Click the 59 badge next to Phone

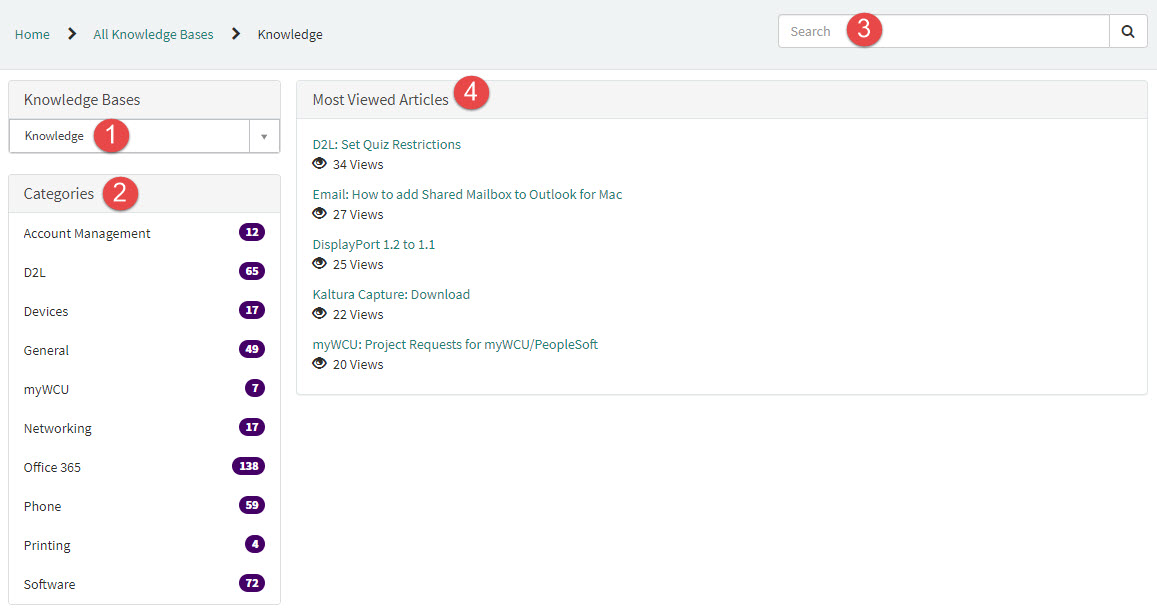[x=251, y=504]
